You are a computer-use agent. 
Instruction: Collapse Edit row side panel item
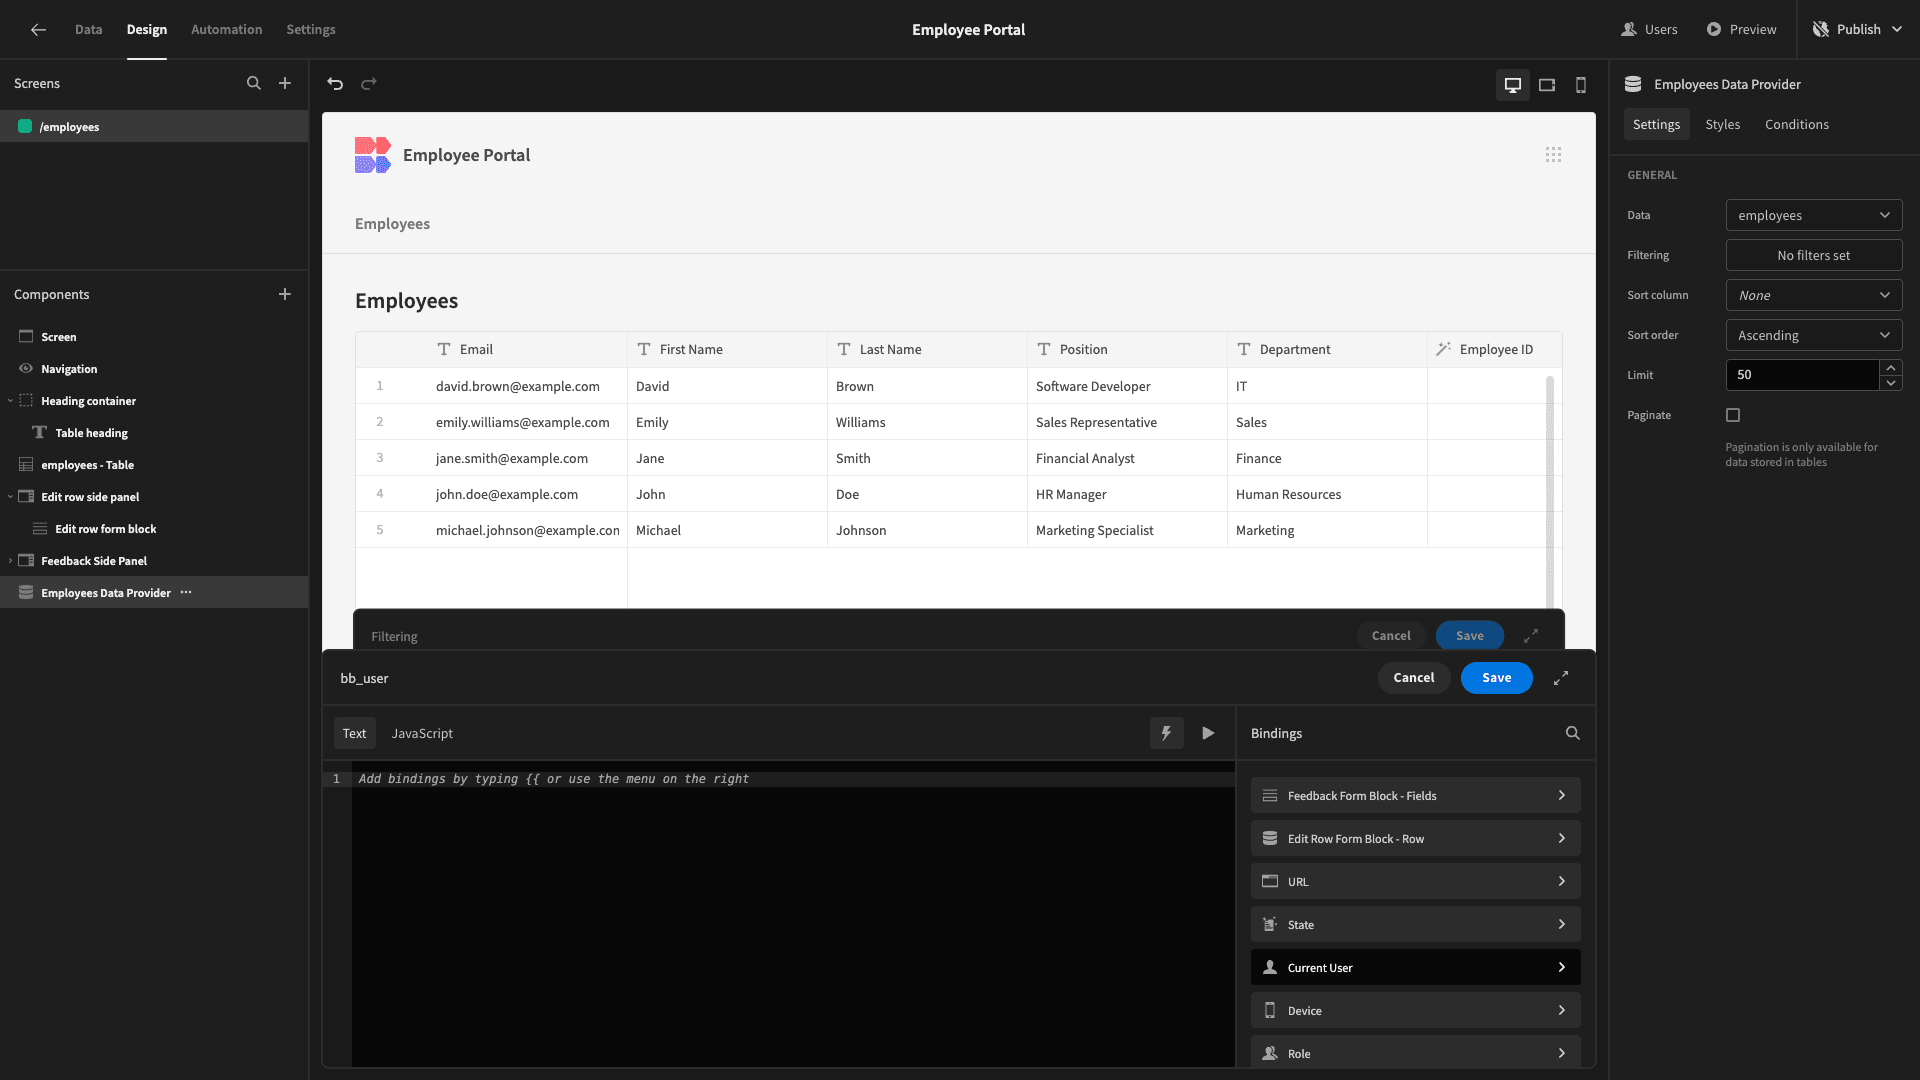(10, 497)
